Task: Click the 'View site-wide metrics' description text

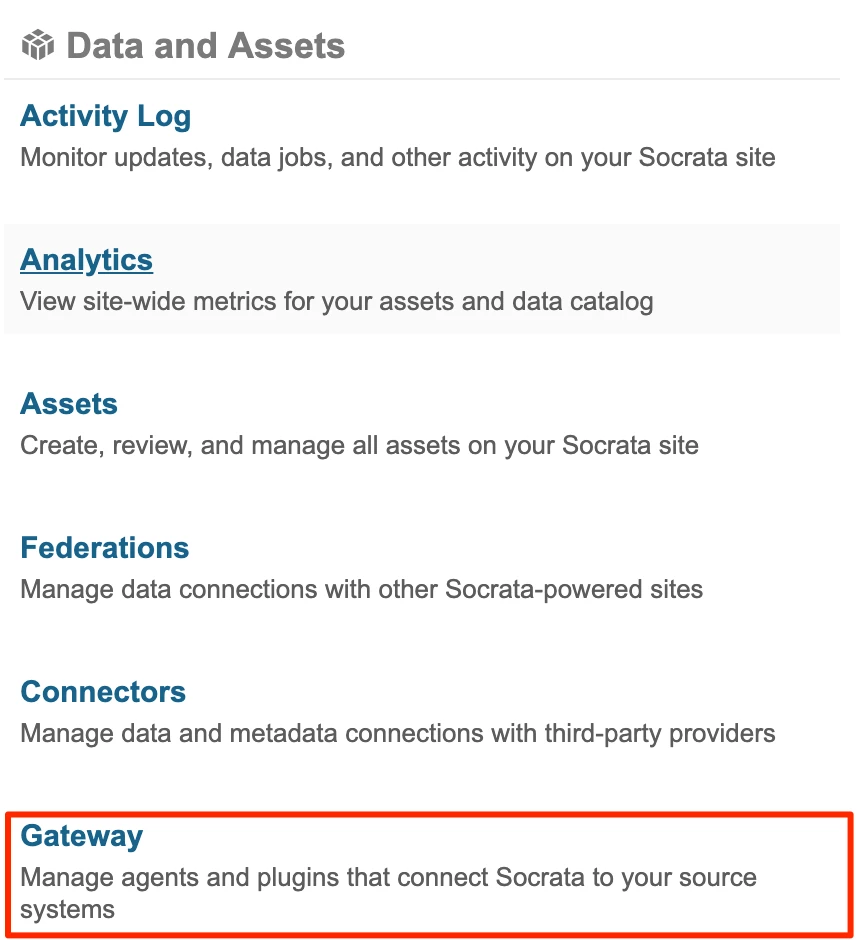Action: pos(336,302)
